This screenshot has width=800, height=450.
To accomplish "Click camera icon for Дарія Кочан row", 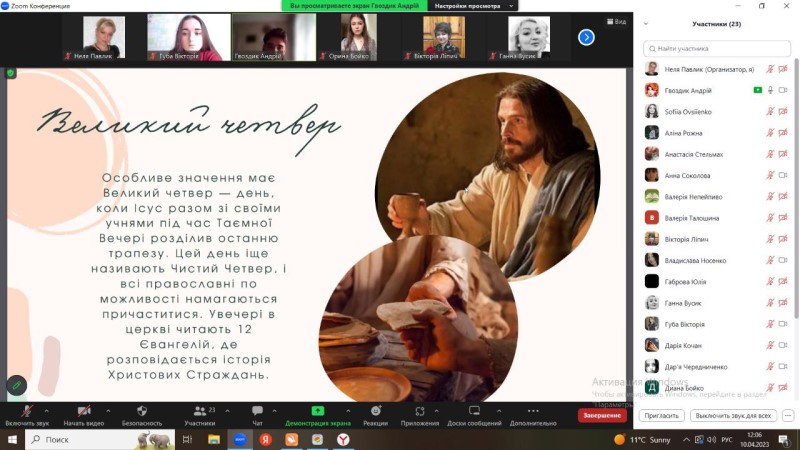I will (783, 345).
